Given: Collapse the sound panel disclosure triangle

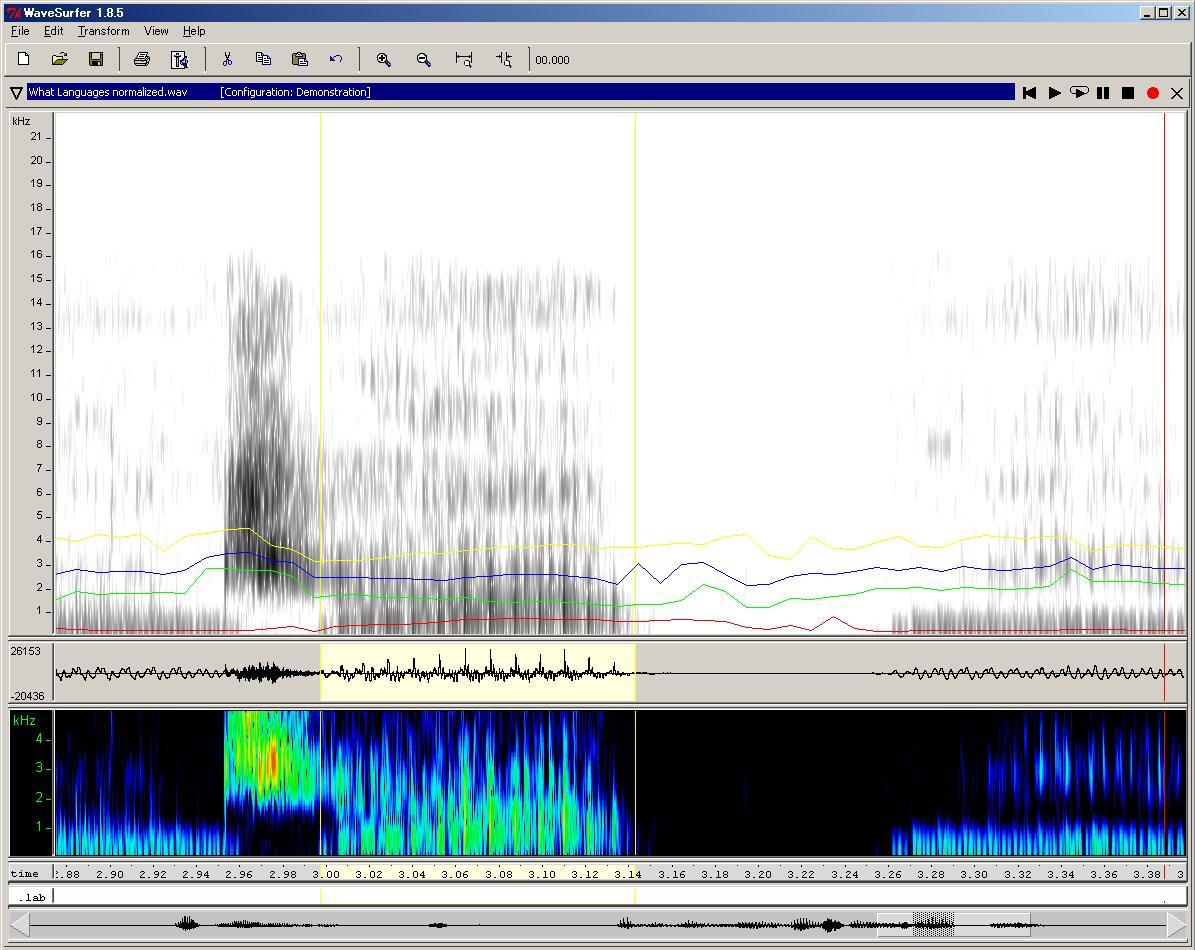Looking at the screenshot, I should (17, 93).
